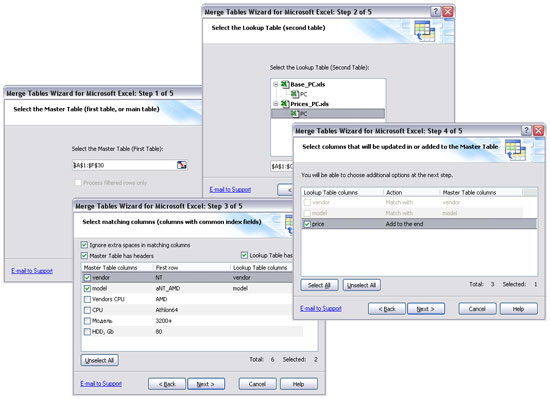The width and height of the screenshot is (550, 399).
Task: Close the Step 4 wizard window
Action: click(x=538, y=130)
